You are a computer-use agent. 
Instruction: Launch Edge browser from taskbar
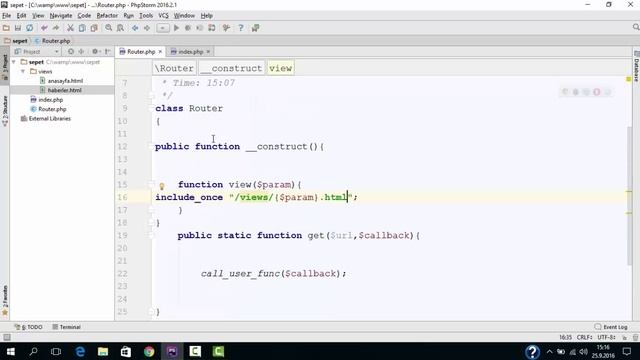(x=80, y=351)
